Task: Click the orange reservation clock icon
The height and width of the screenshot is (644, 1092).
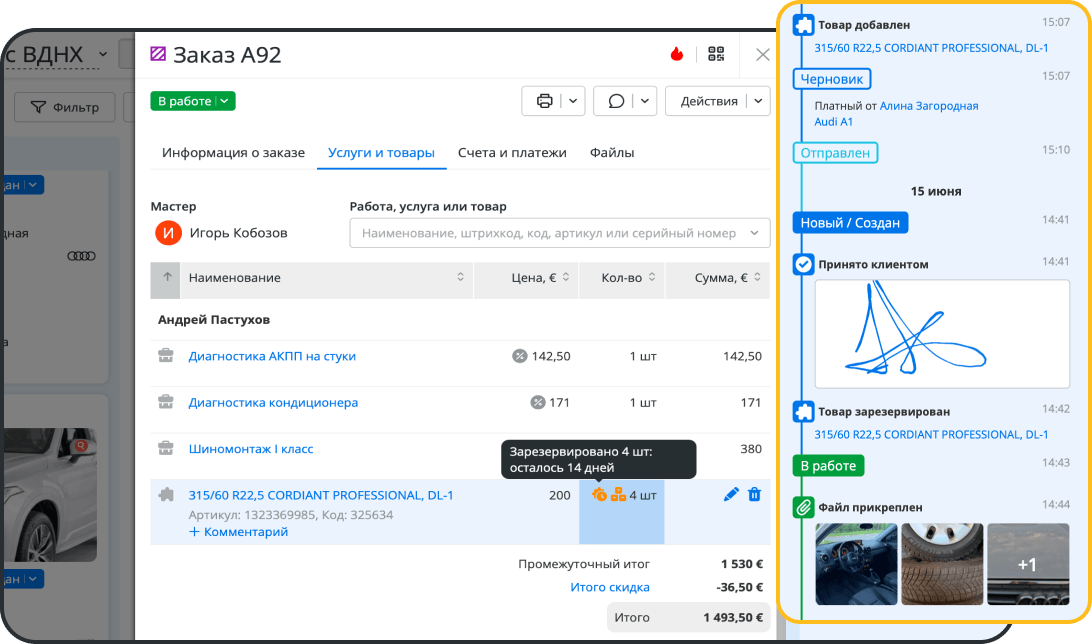Action: 600,495
